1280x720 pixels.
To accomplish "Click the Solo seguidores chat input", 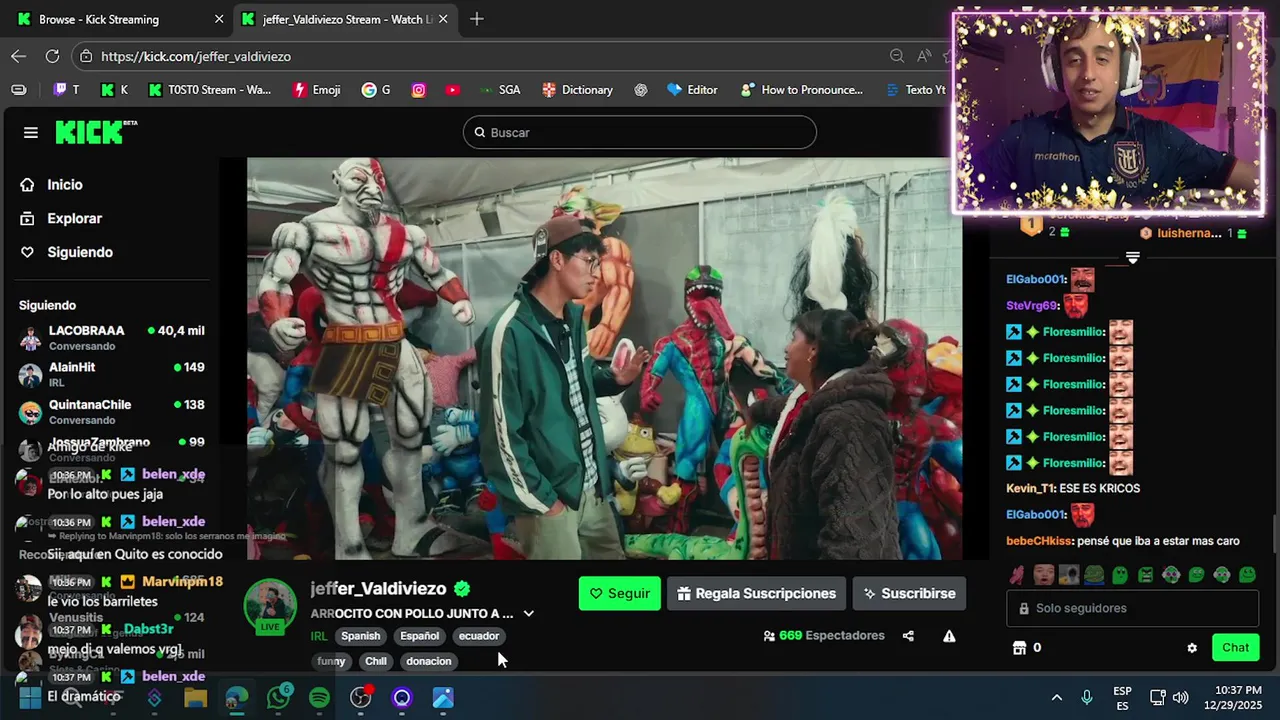I will tap(1132, 608).
